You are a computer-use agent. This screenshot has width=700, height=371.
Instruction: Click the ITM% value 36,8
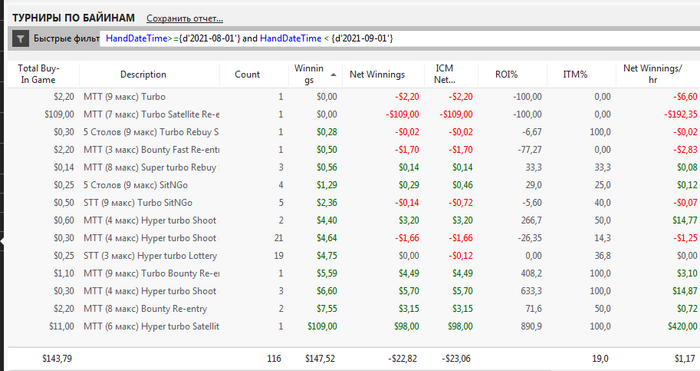pos(602,256)
